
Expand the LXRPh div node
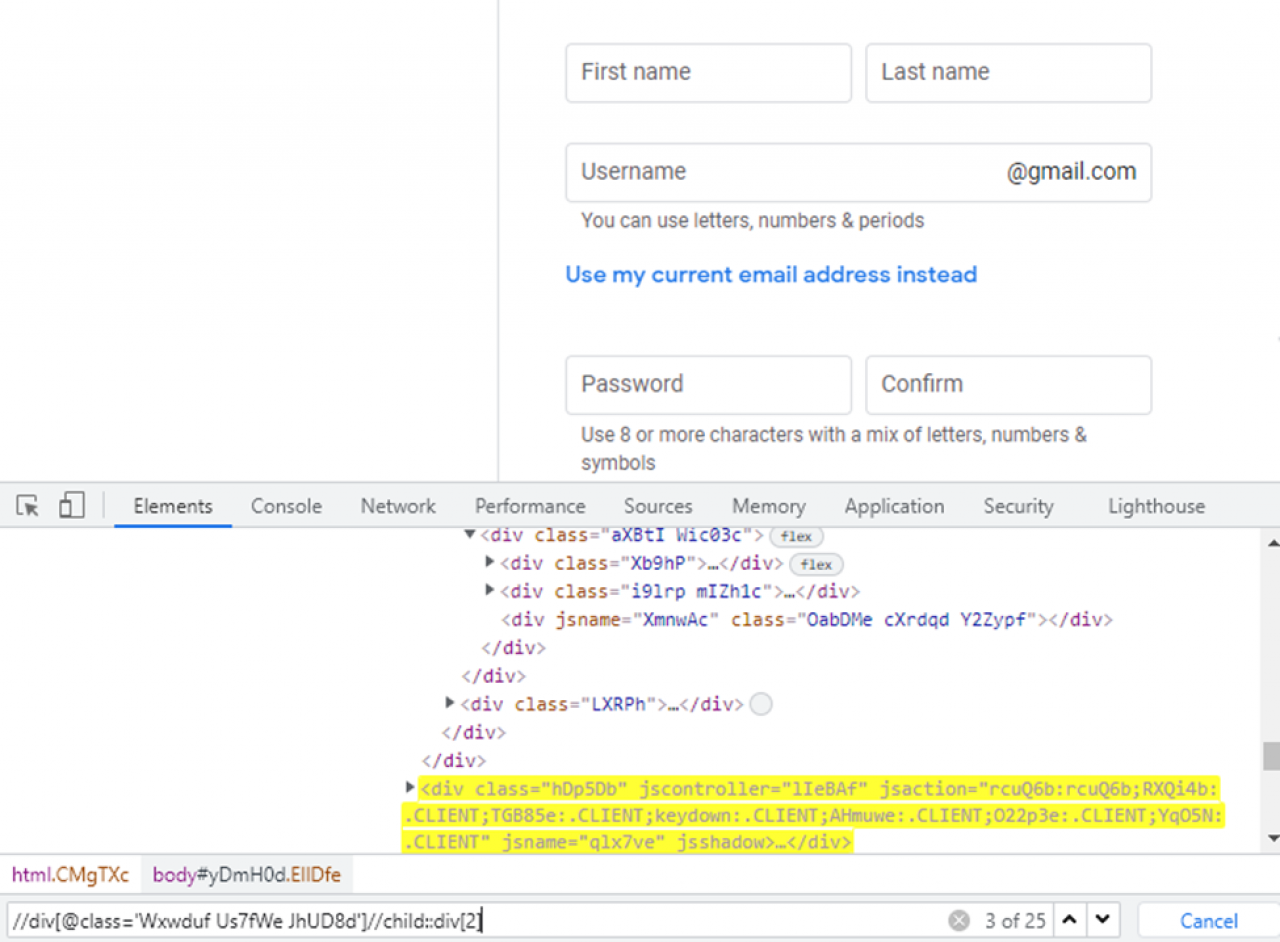450,703
